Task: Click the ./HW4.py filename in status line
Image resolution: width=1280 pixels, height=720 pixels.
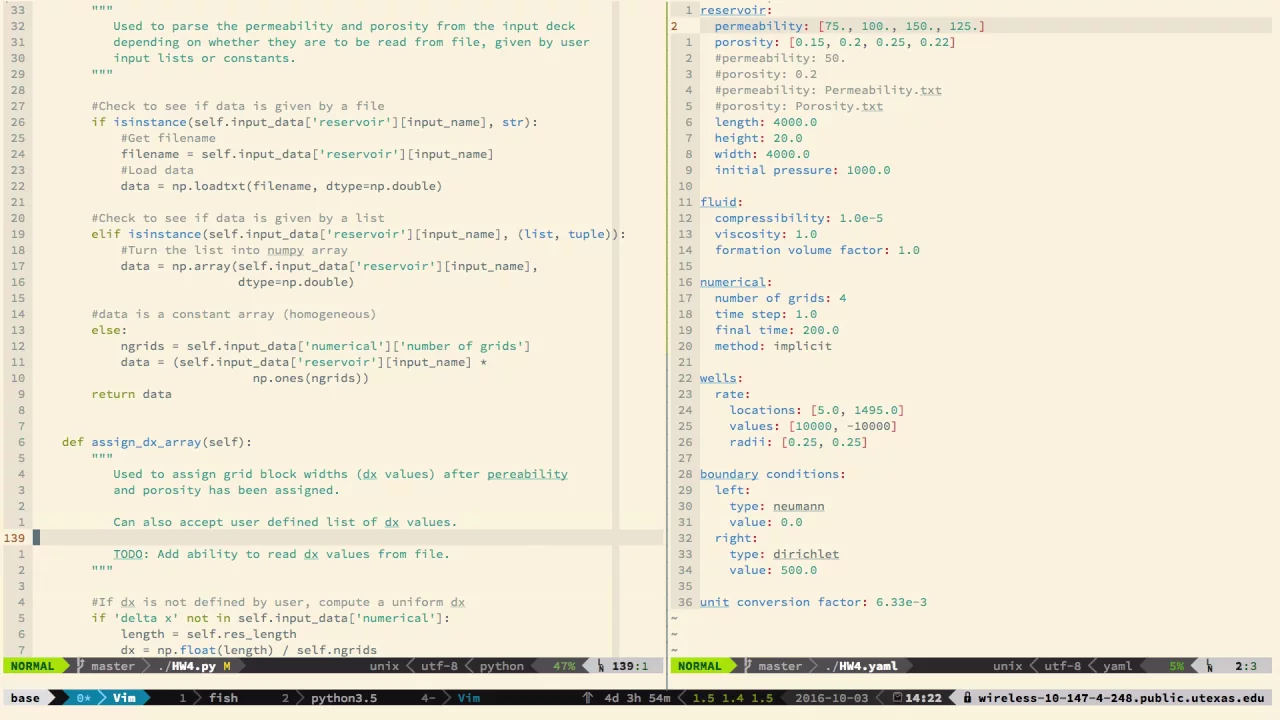Action: point(187,666)
